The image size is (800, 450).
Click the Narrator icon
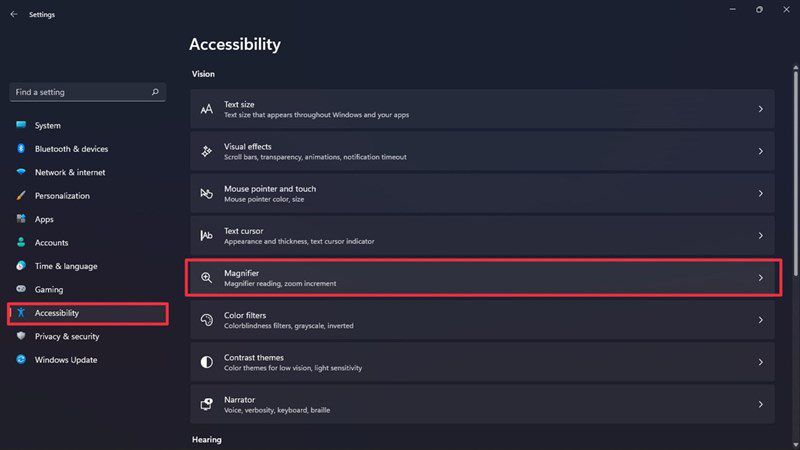(x=206, y=404)
